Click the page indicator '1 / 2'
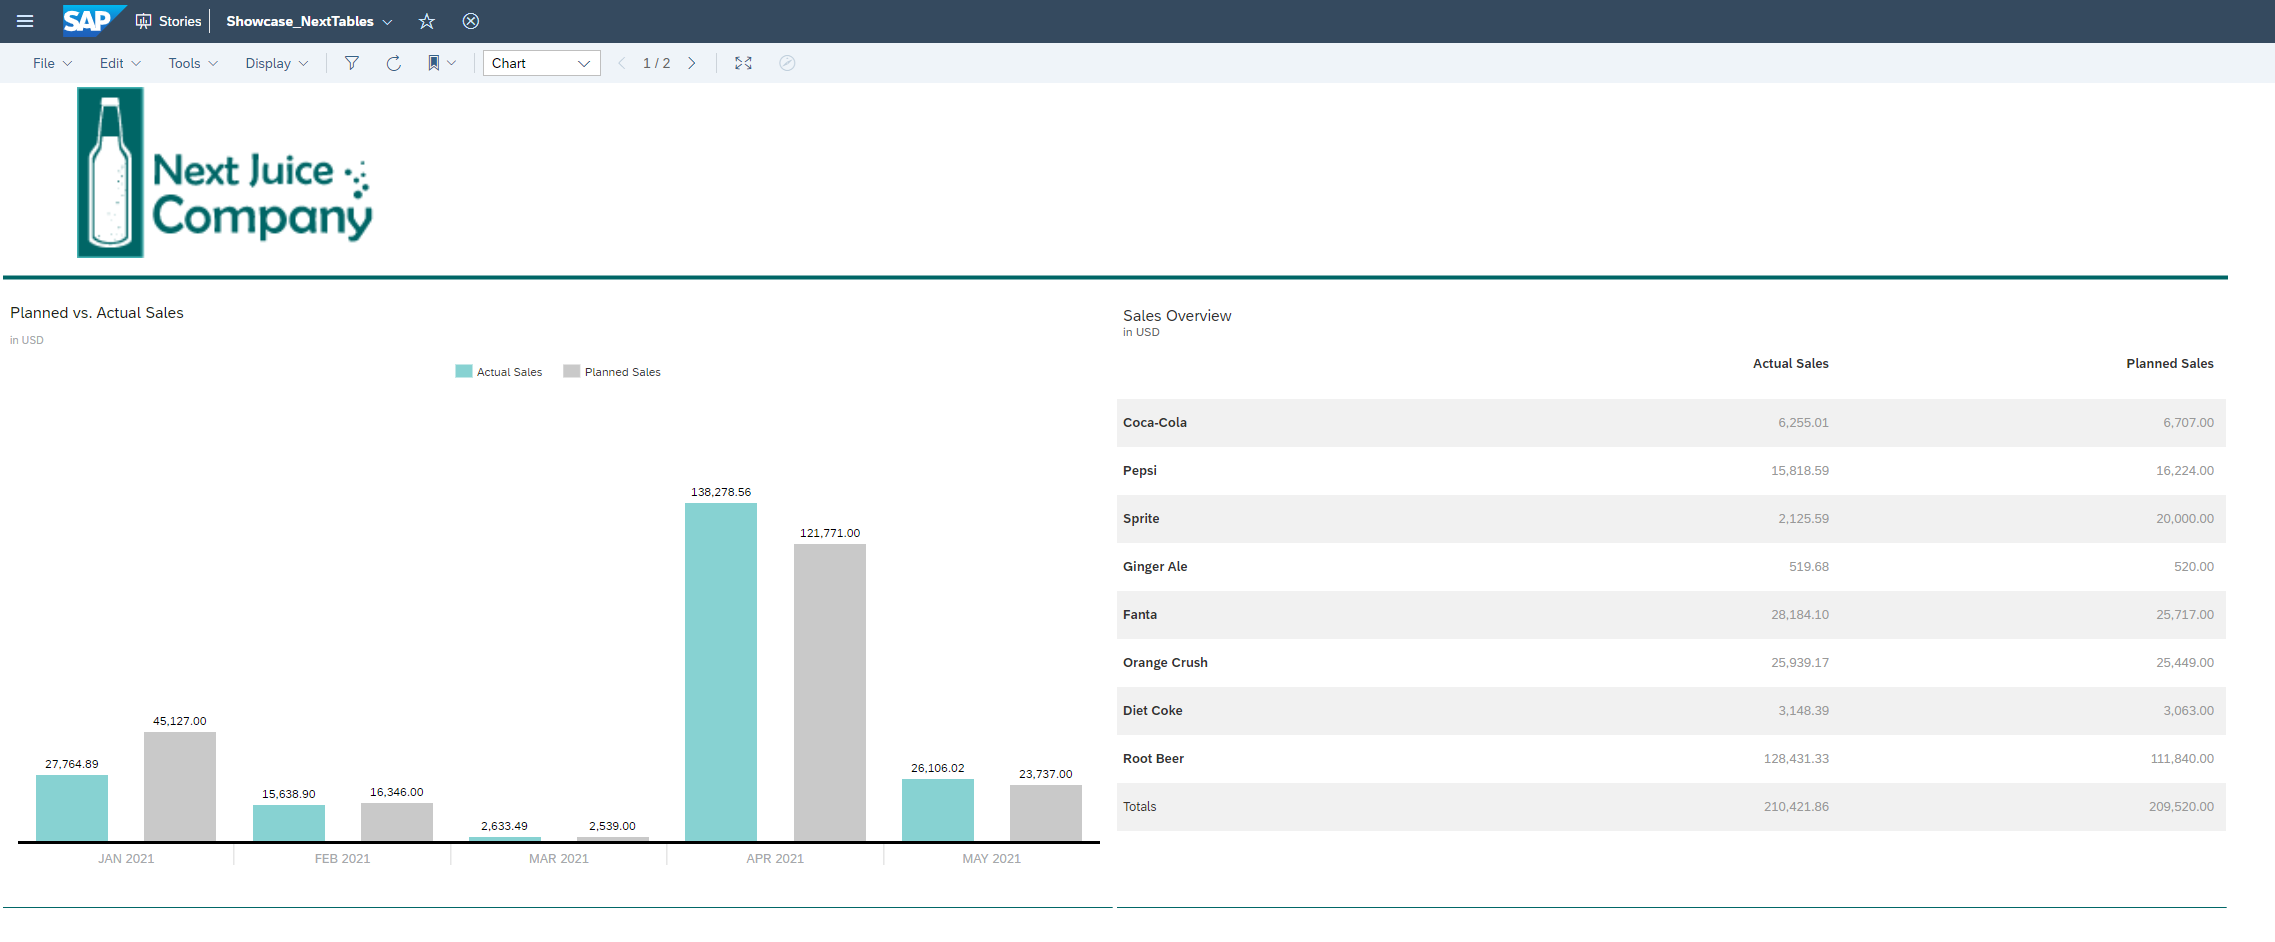The width and height of the screenshot is (2275, 942). (x=657, y=63)
